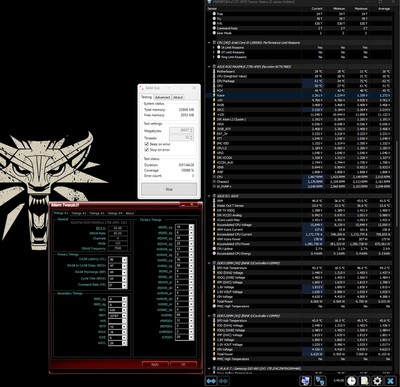The image size is (400, 387).
Task: Open the tWRPRE dropdown in Tertiary Timings
Action: (191, 315)
